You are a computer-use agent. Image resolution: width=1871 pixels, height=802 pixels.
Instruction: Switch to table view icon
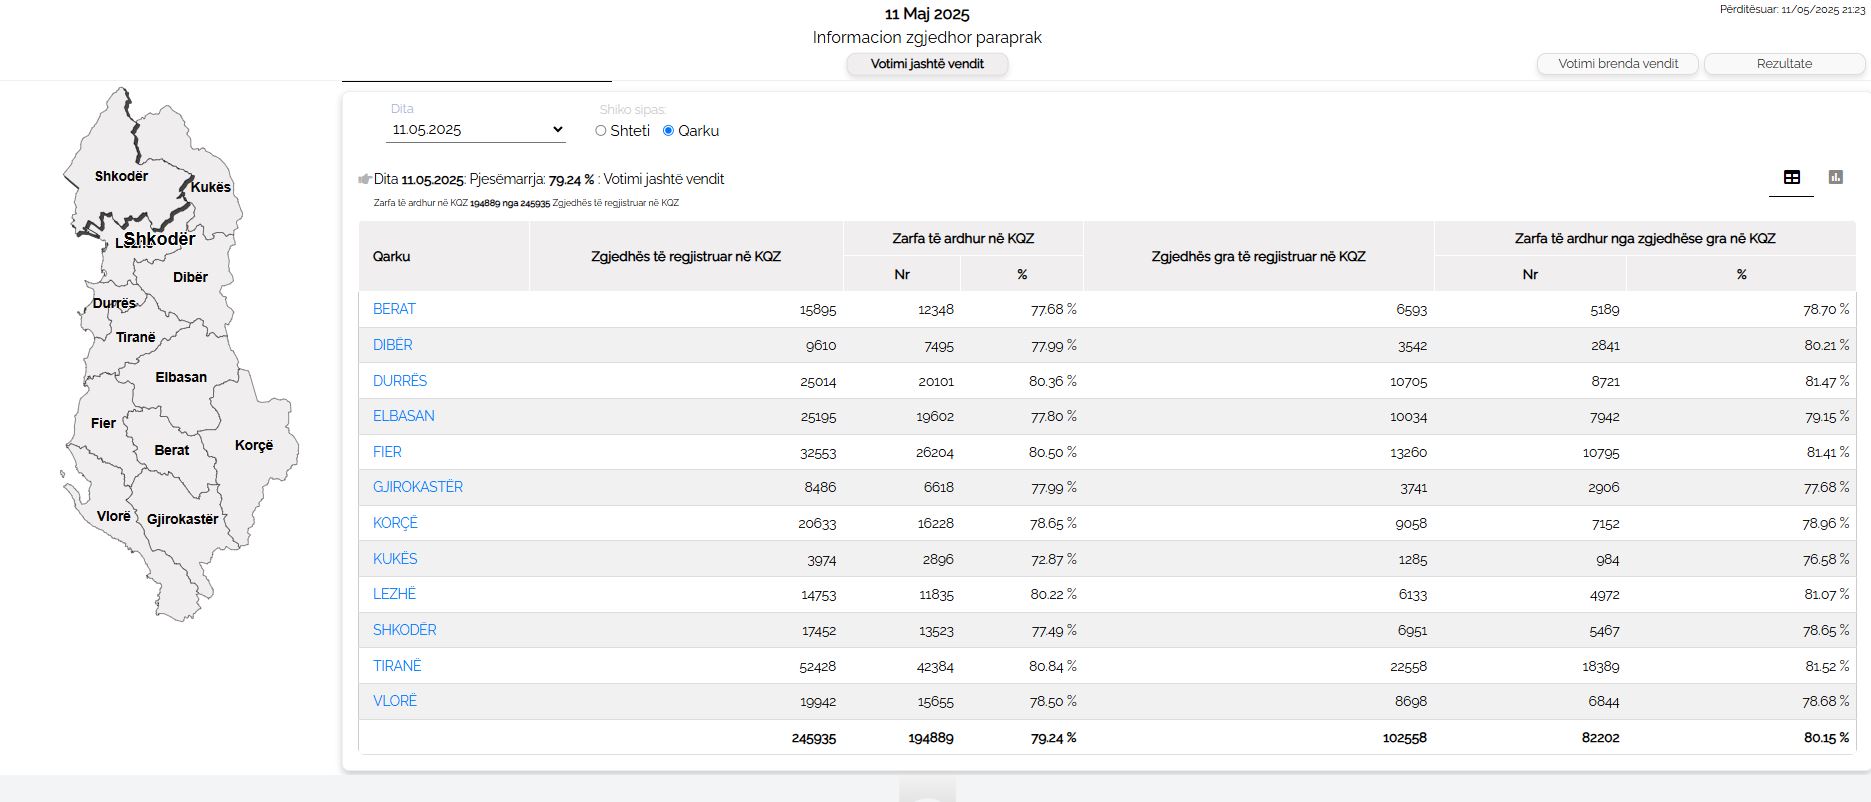[1791, 177]
